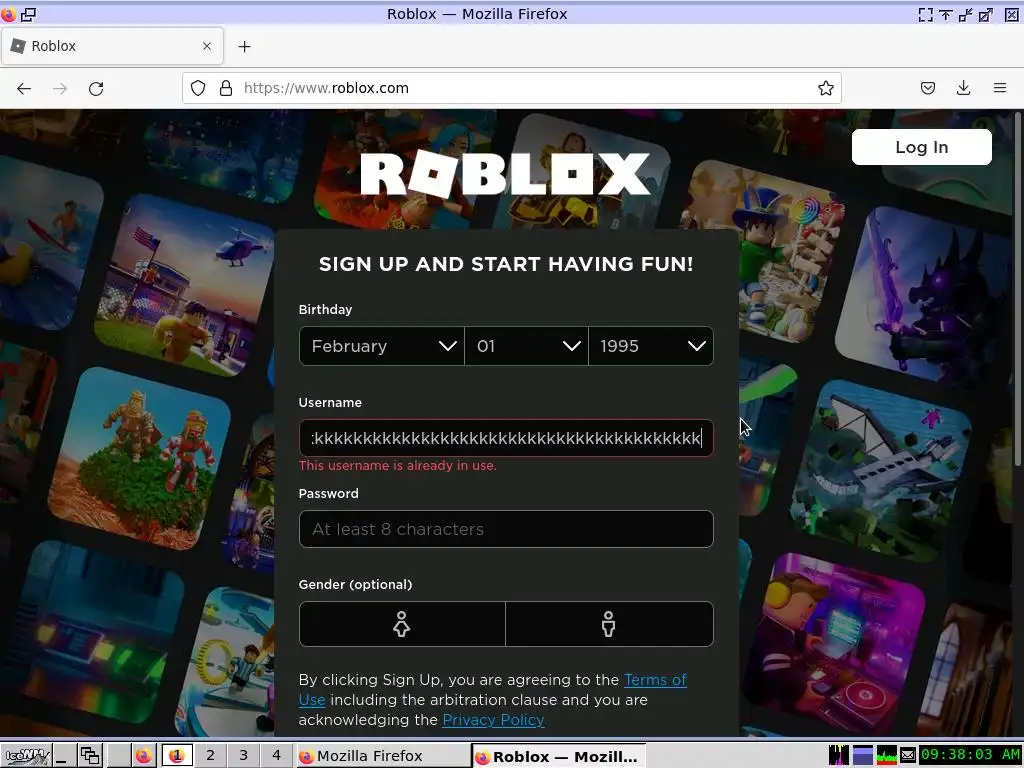Click the 'SIGN UP AND START HAVING FUN!' heading

coord(506,264)
